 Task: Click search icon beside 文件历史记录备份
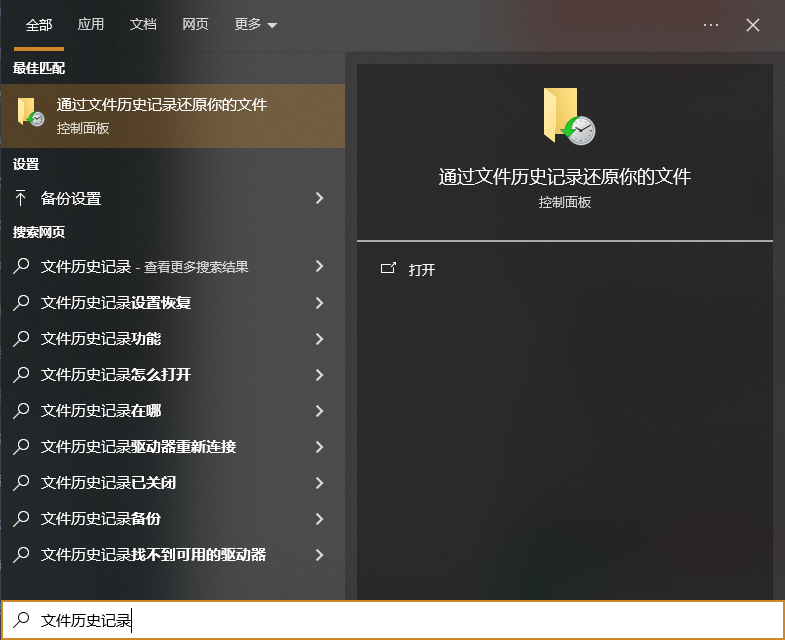(21, 518)
